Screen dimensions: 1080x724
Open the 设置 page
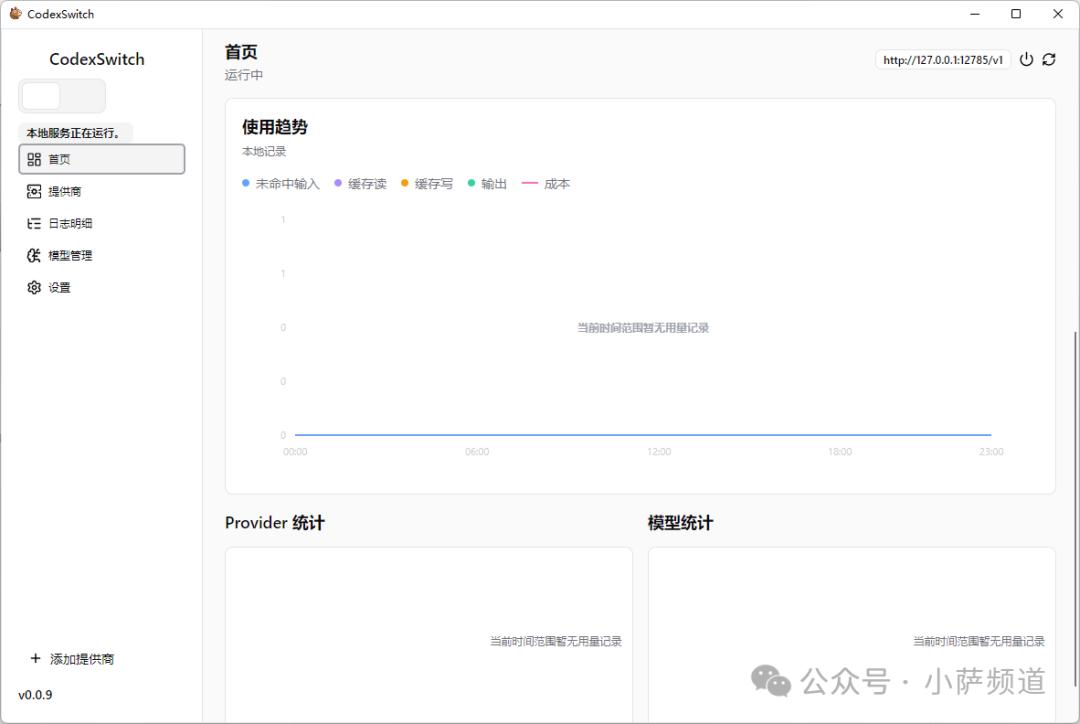point(102,287)
